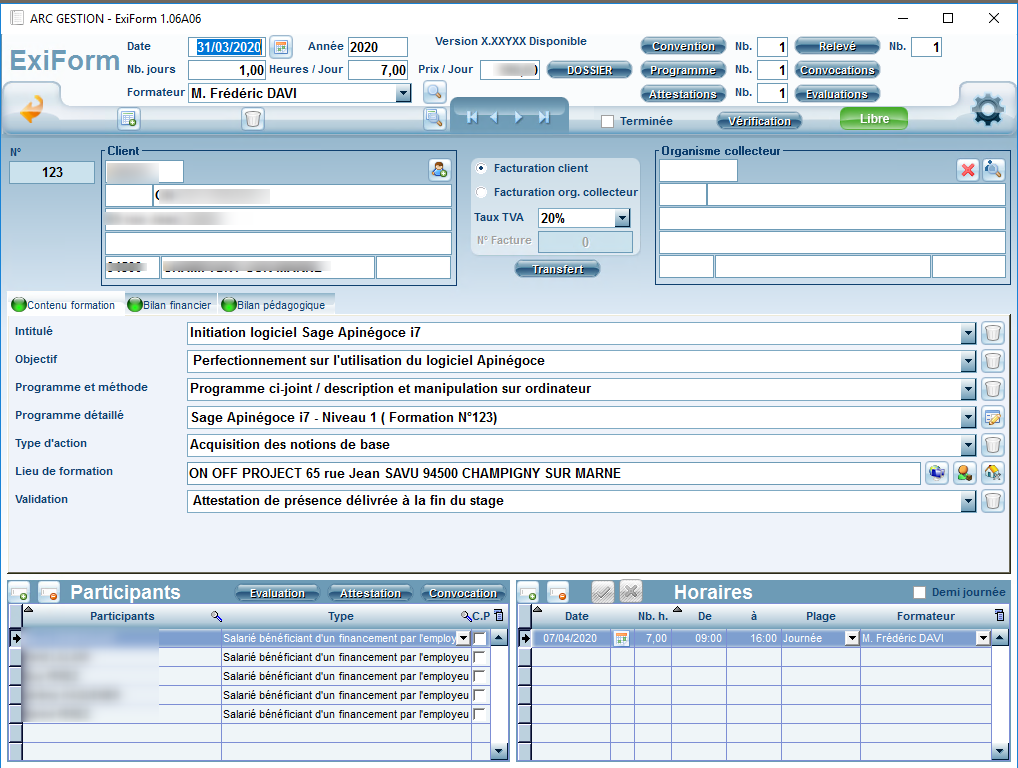
Task: Click the client person icon in Client panel
Action: coord(439,170)
